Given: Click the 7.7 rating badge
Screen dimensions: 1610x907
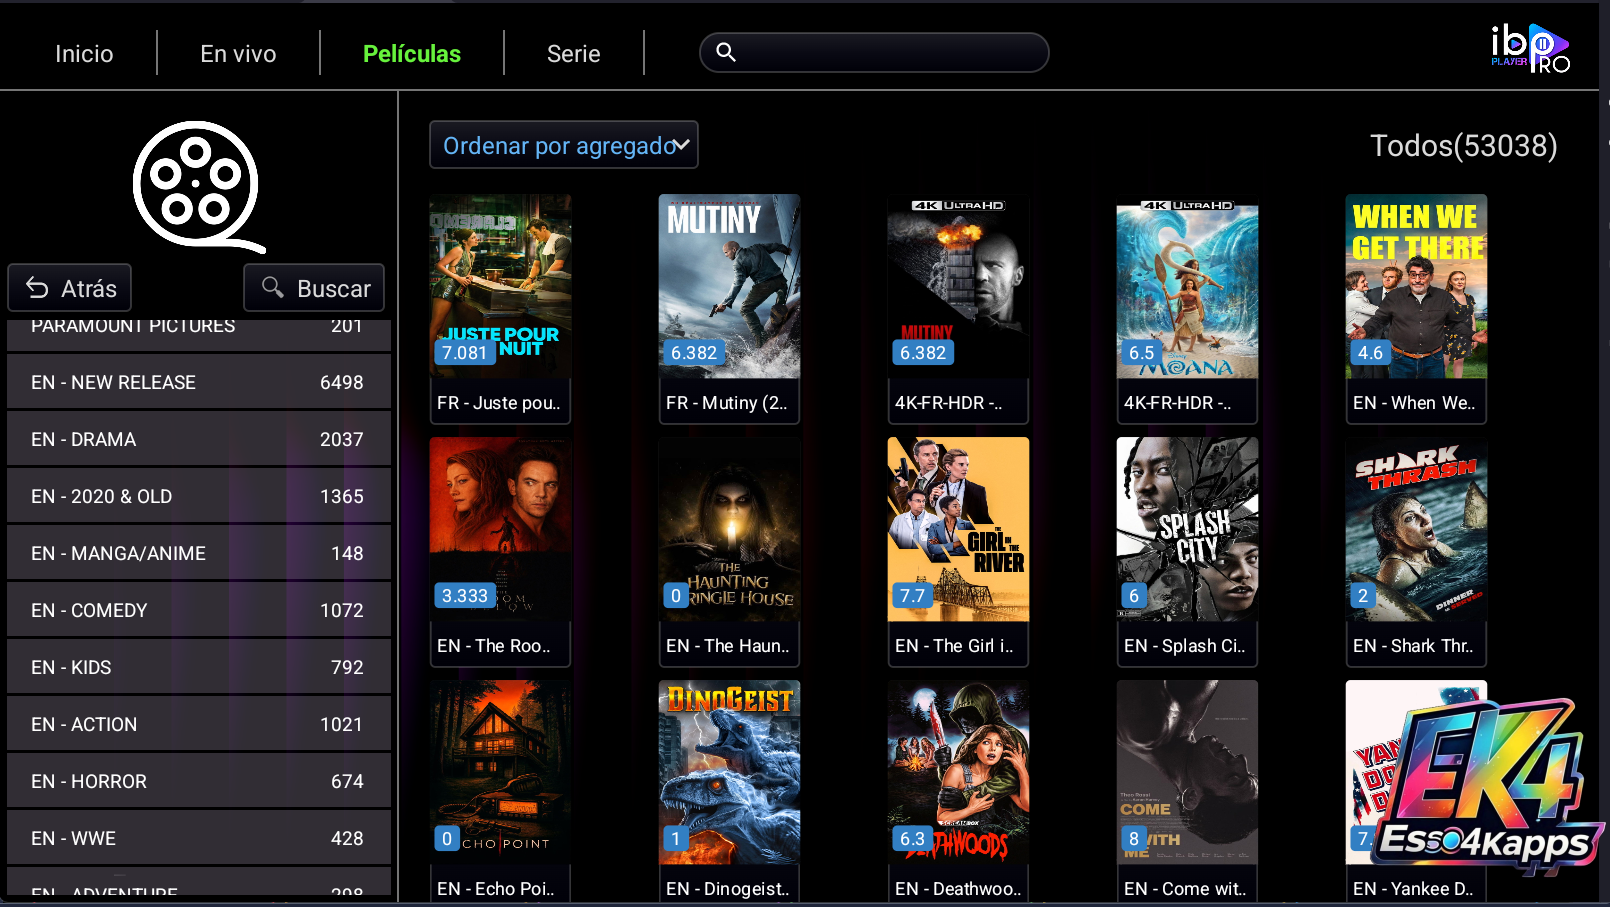Looking at the screenshot, I should coord(913,596).
